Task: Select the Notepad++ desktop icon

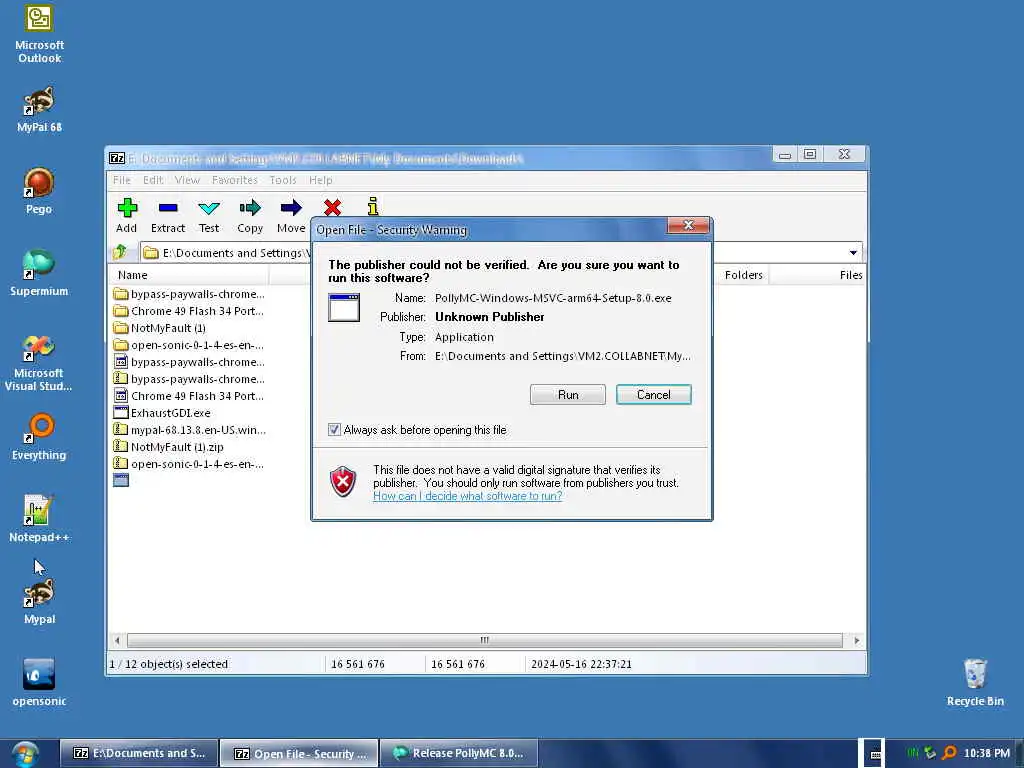Action: (39, 519)
